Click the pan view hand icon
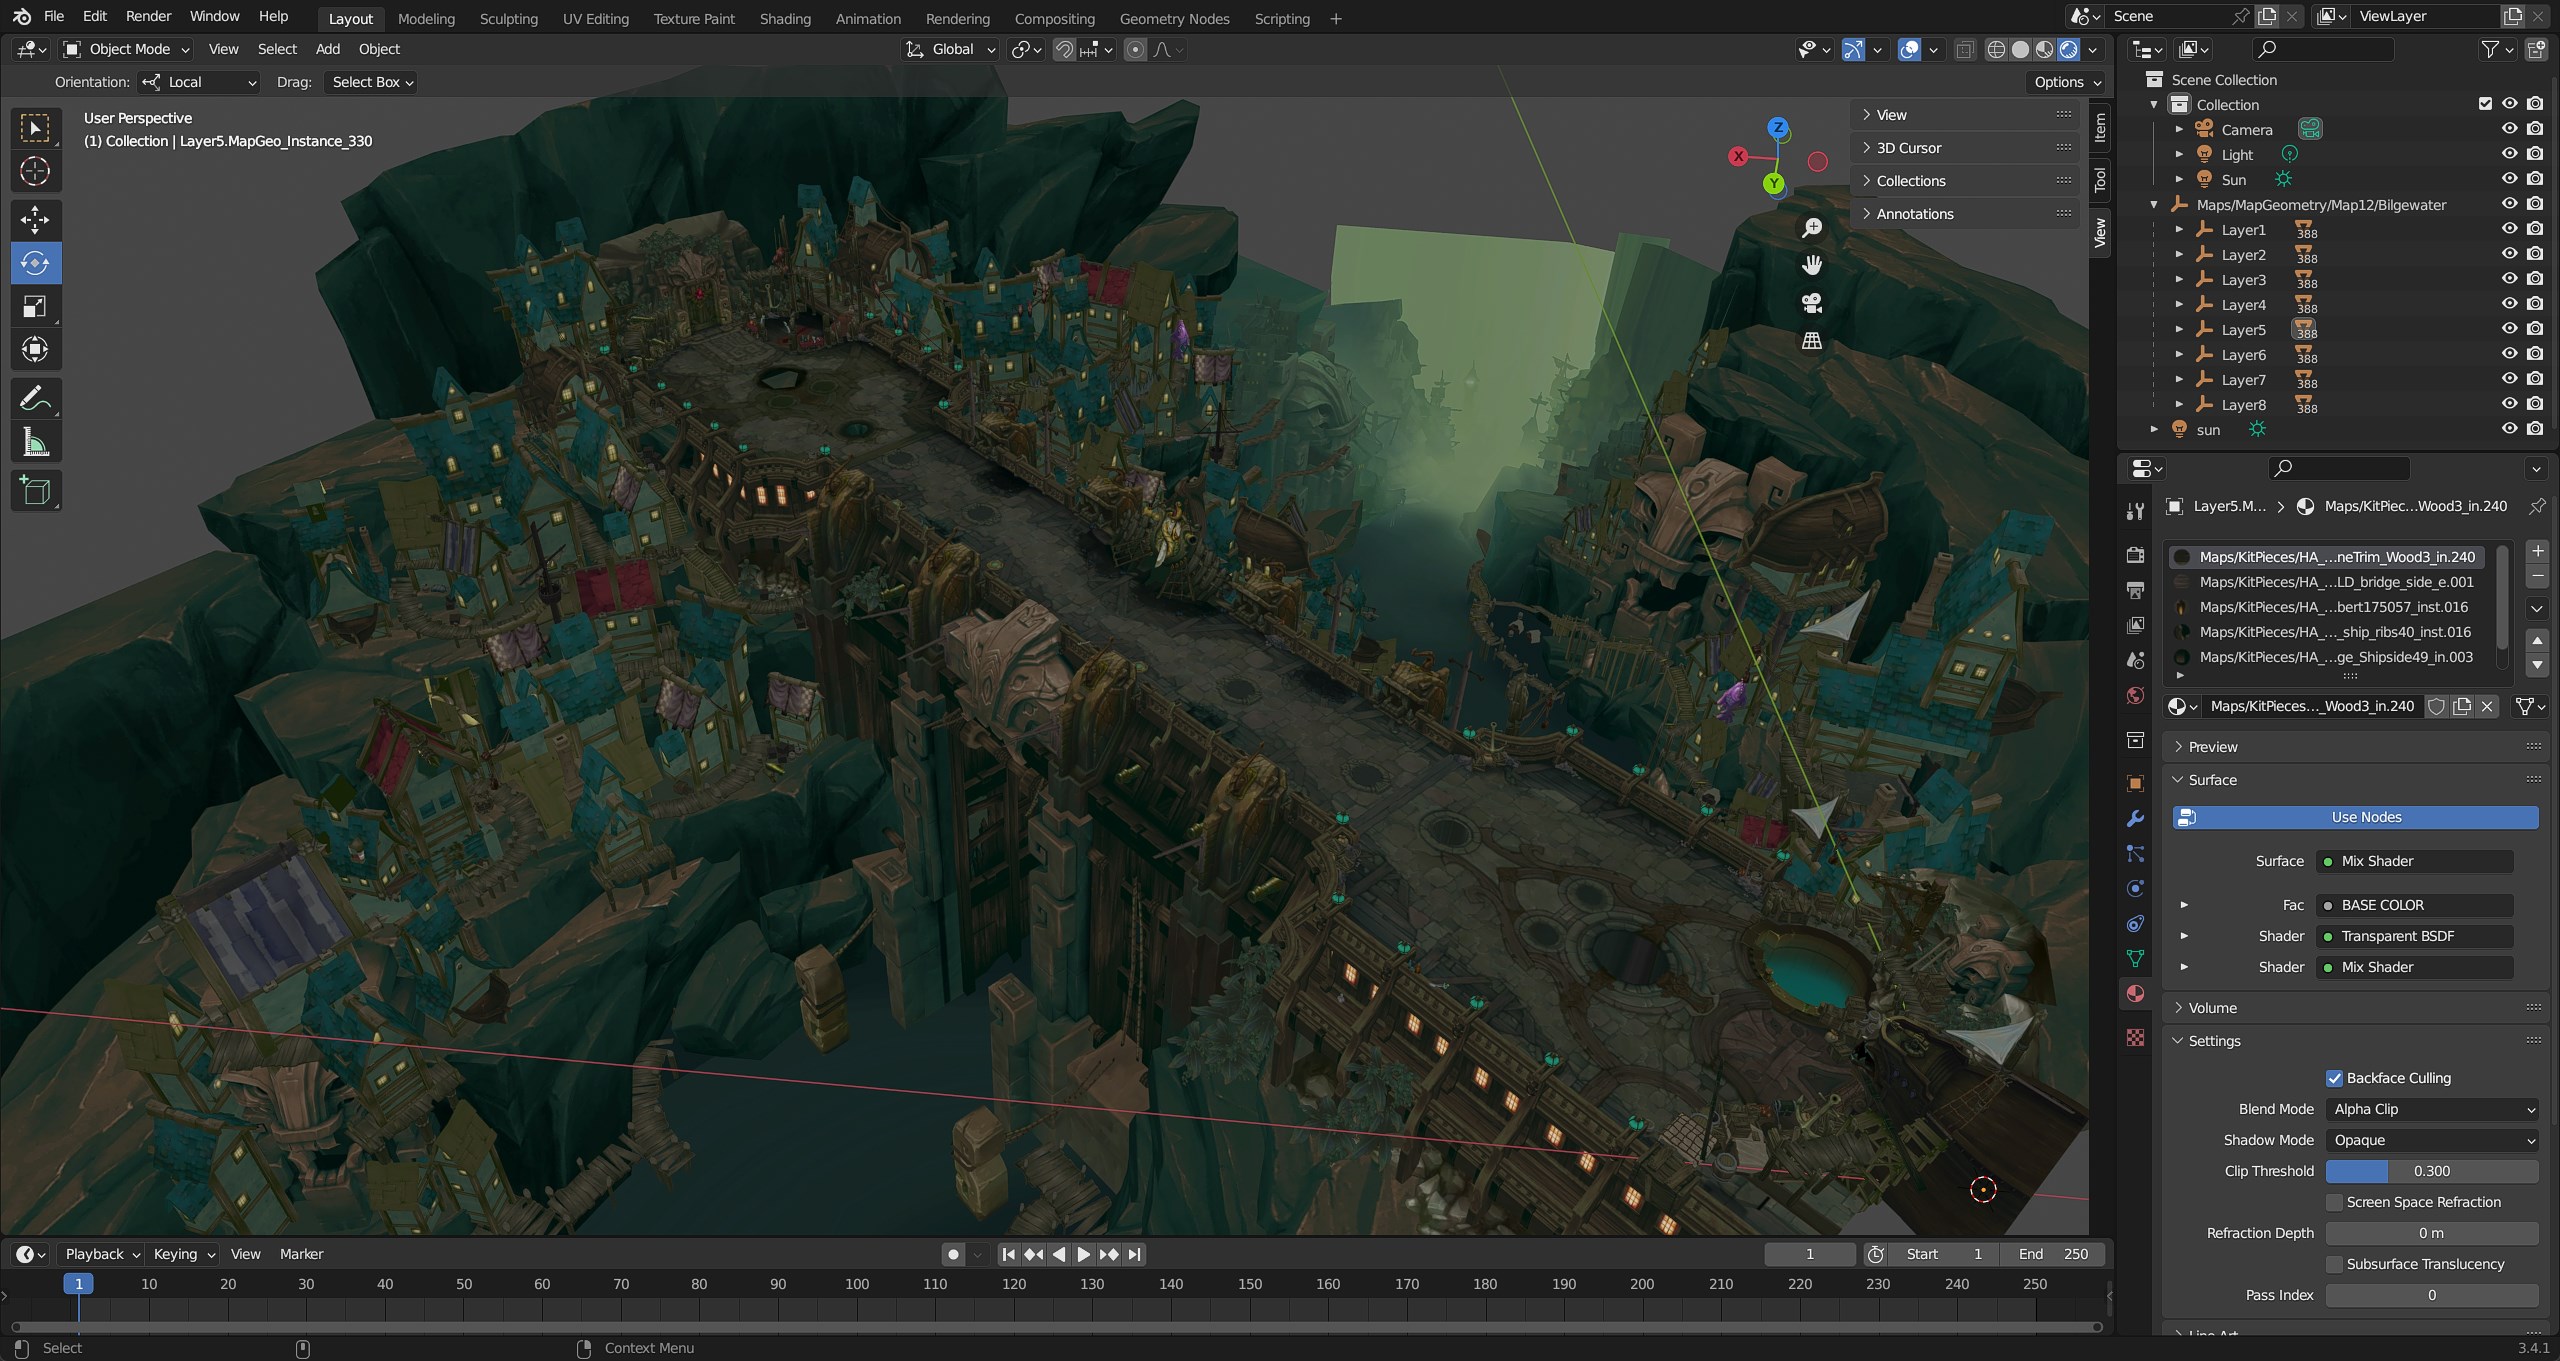This screenshot has height=1361, width=2560. pos(1811,265)
